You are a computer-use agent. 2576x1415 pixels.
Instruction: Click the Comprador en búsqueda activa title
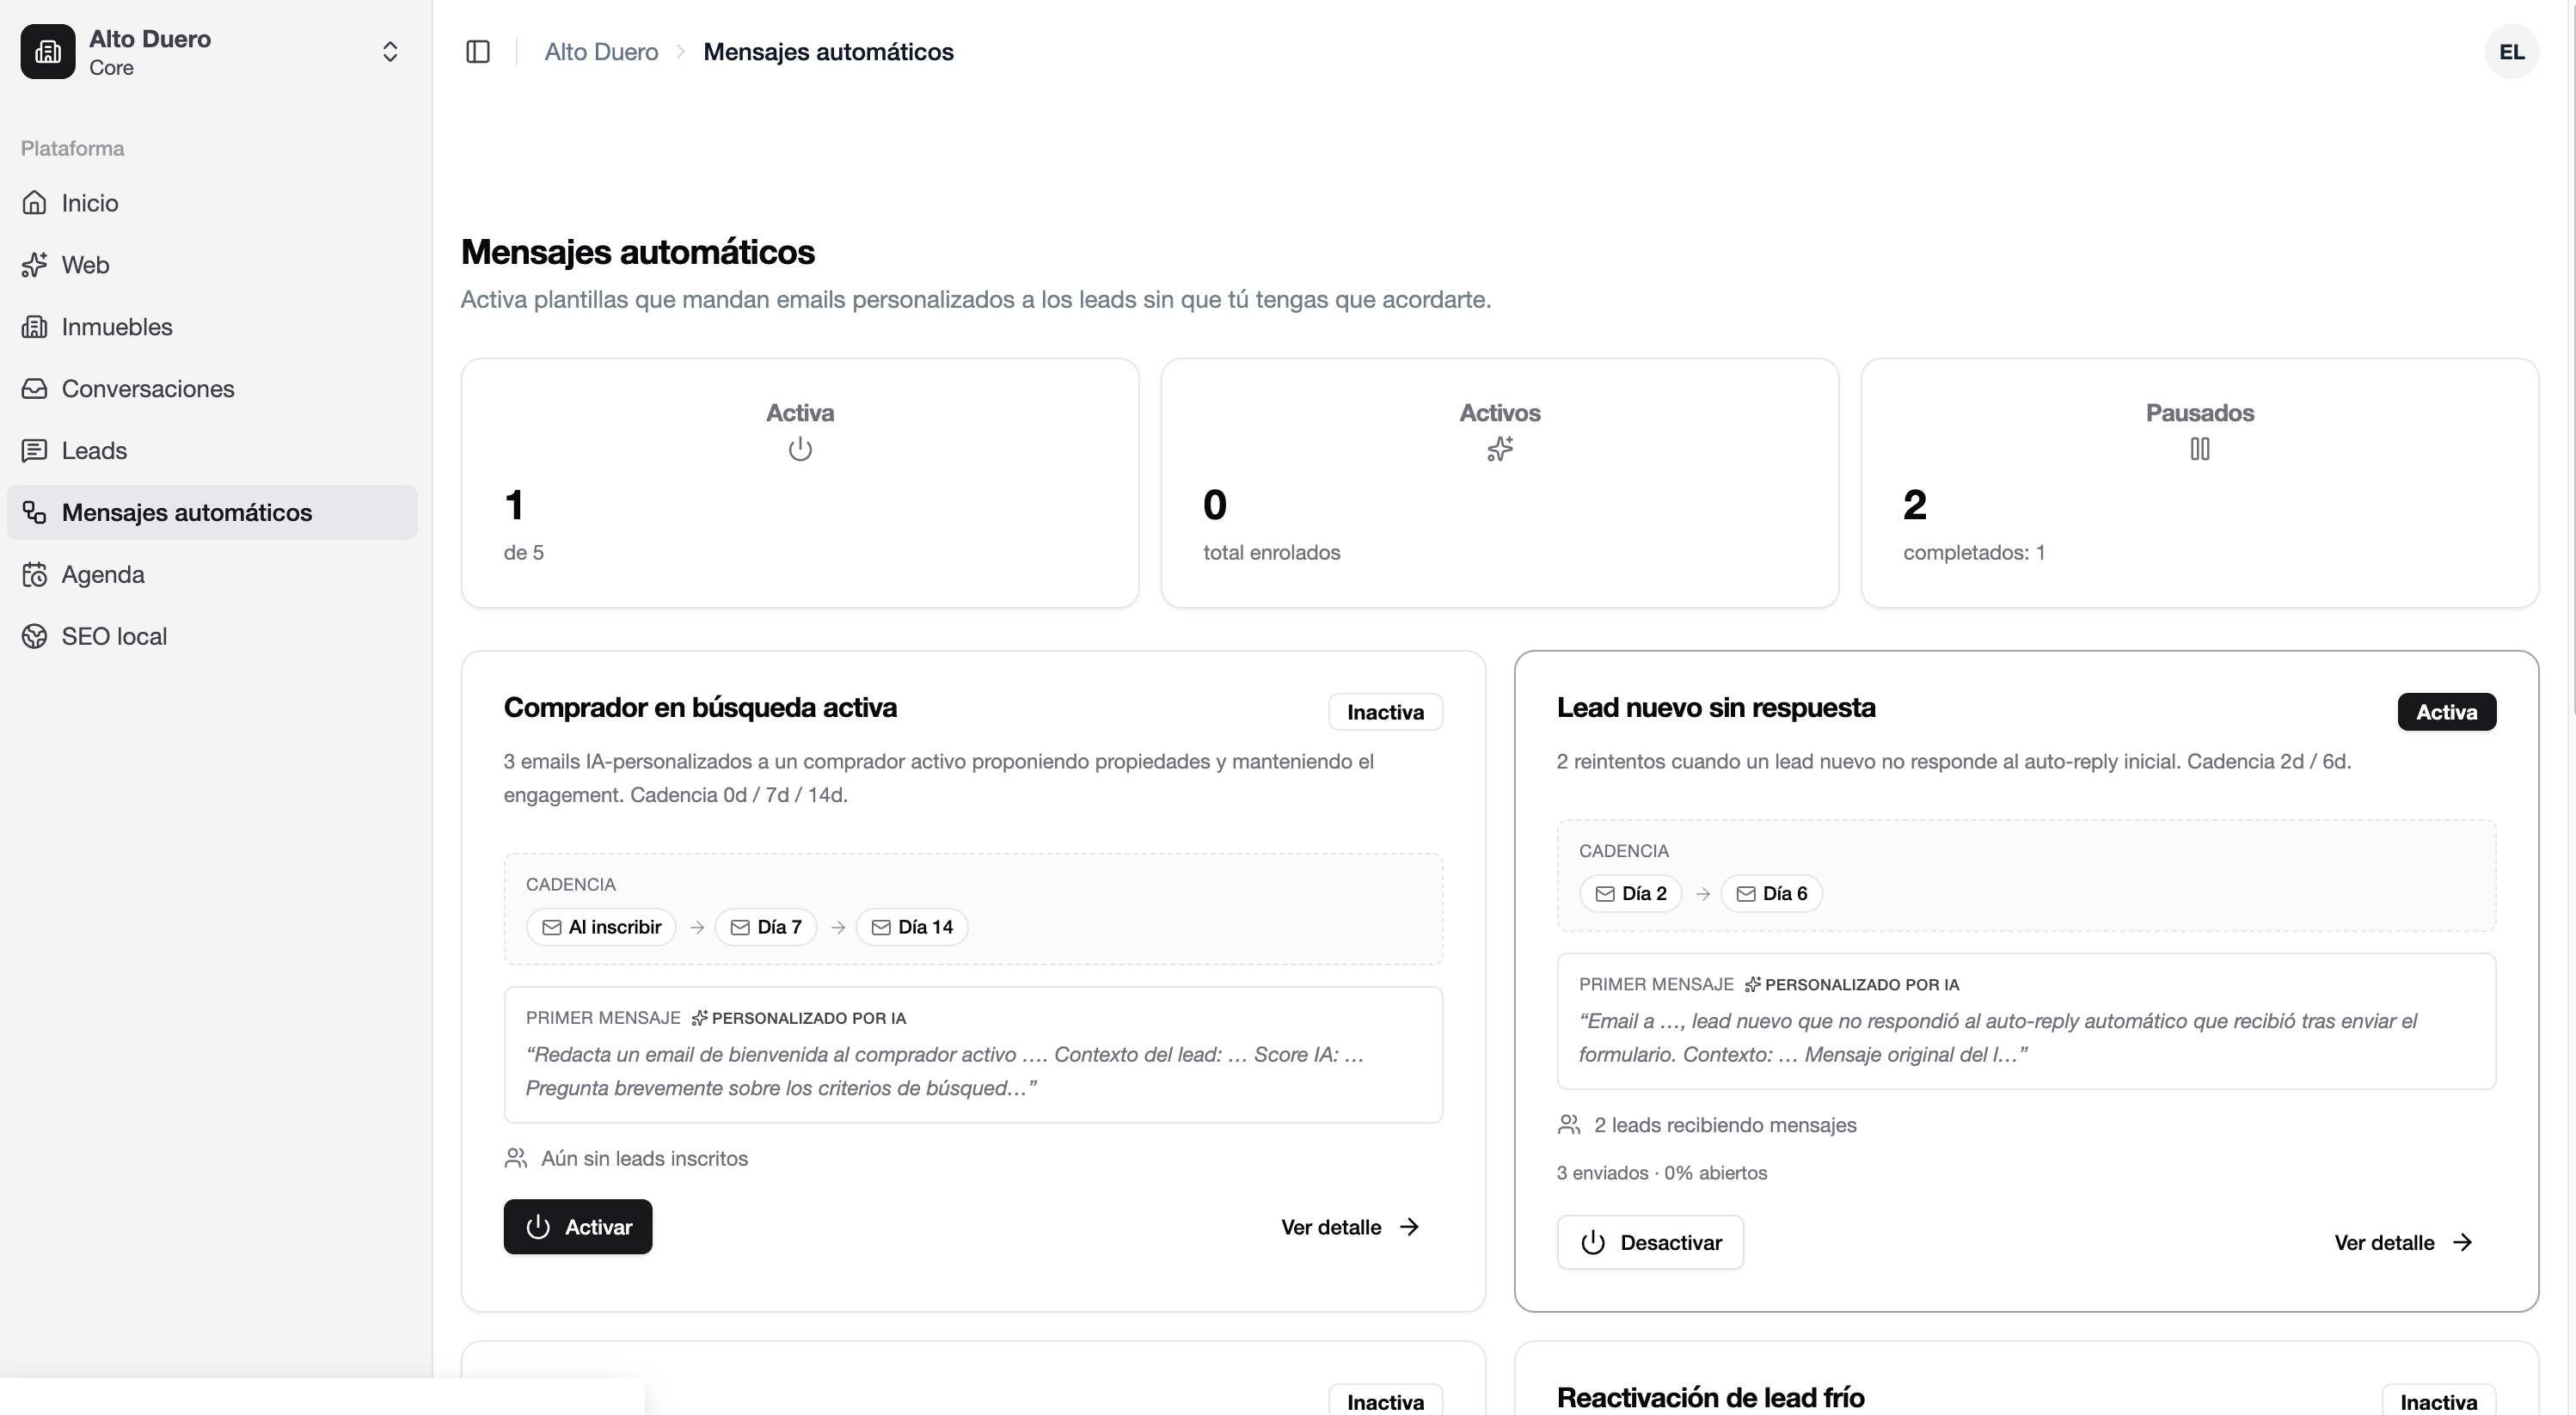tap(700, 708)
